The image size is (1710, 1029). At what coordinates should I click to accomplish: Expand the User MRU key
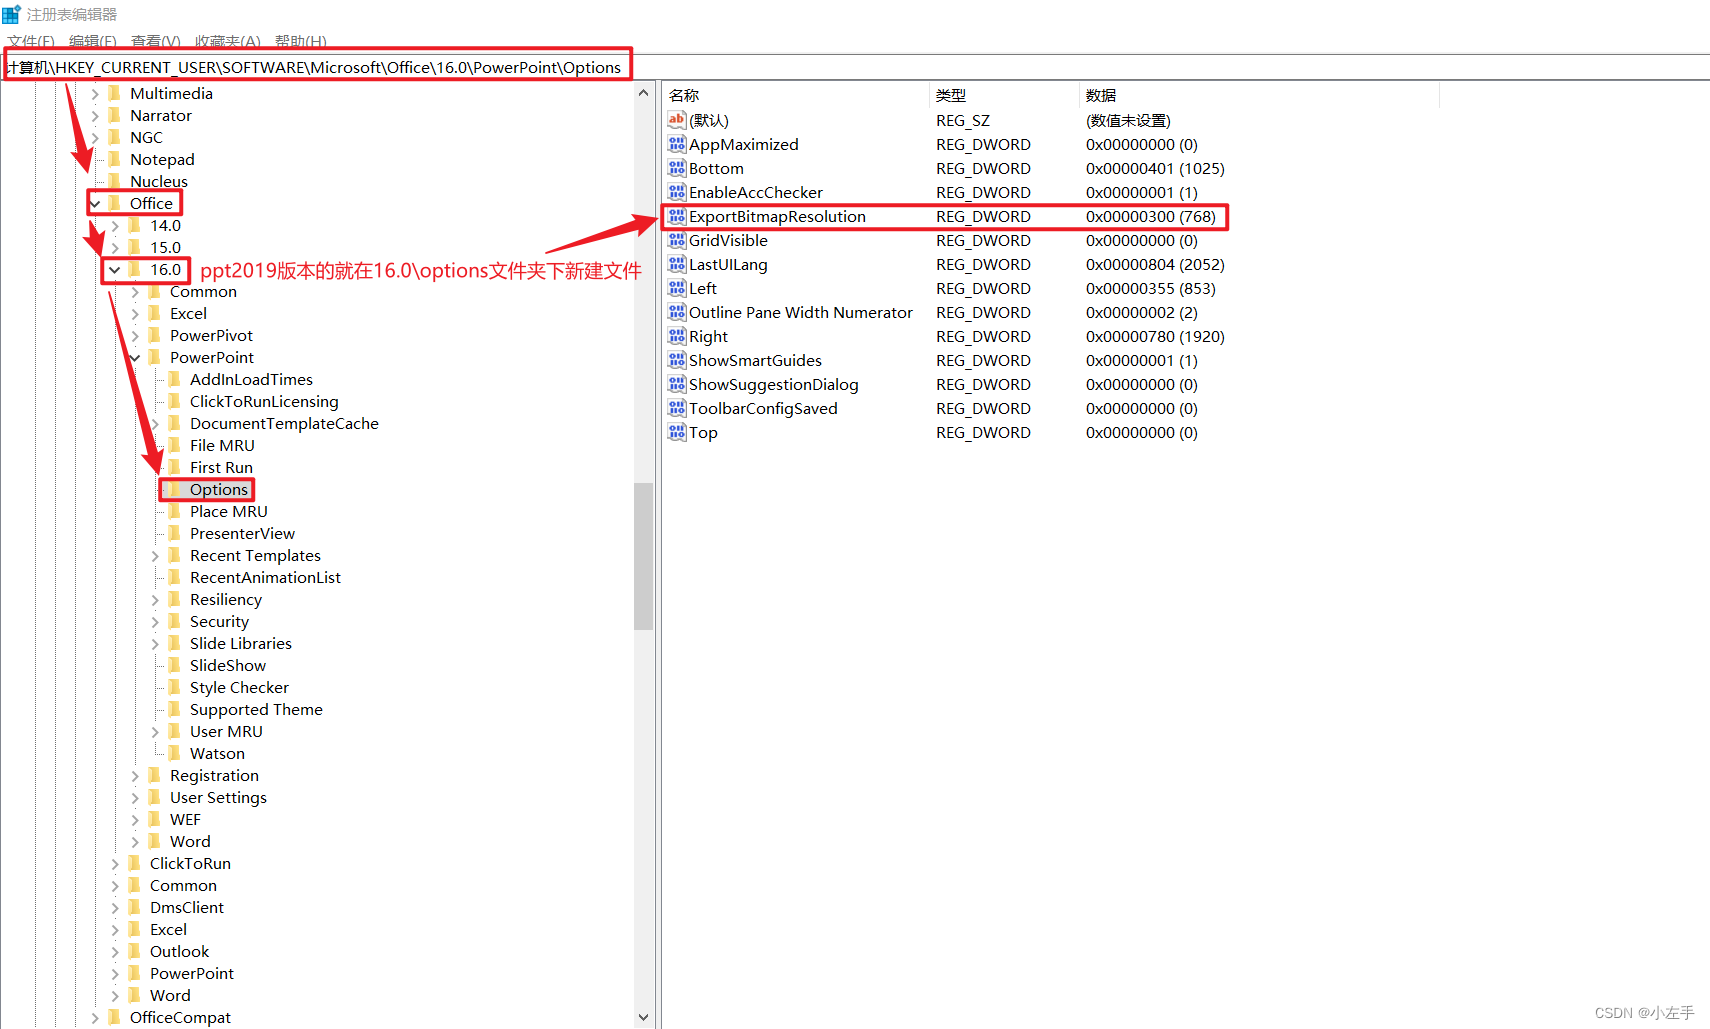coord(155,731)
